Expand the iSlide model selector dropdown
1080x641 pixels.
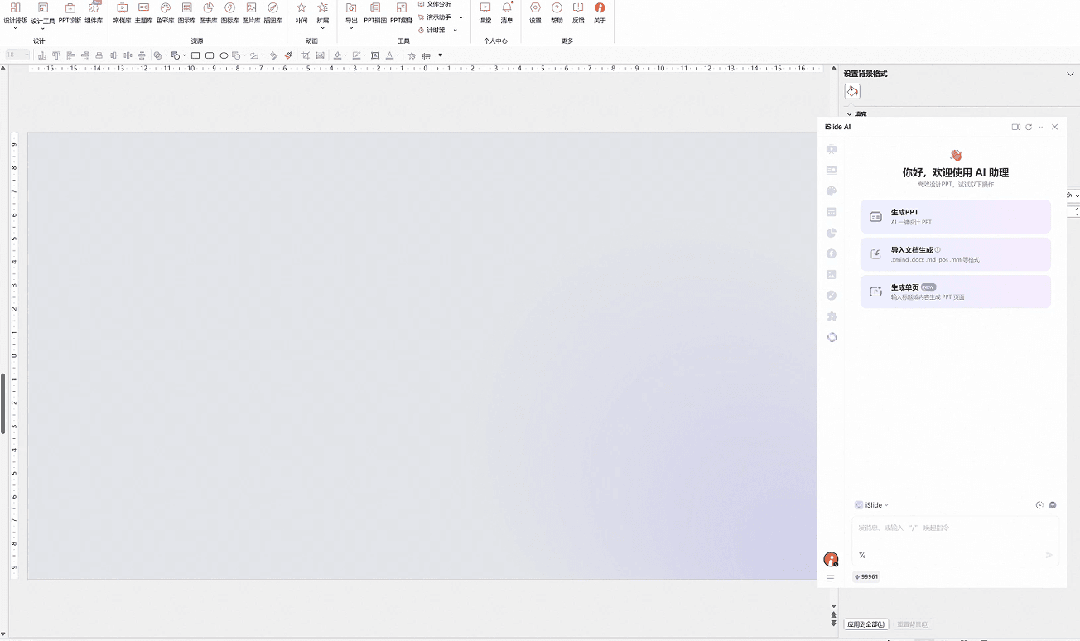872,505
